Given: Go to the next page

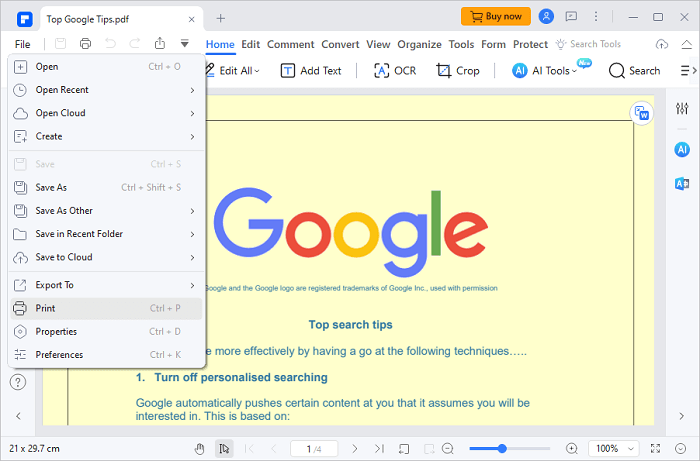Looking at the screenshot, I should coord(354,449).
